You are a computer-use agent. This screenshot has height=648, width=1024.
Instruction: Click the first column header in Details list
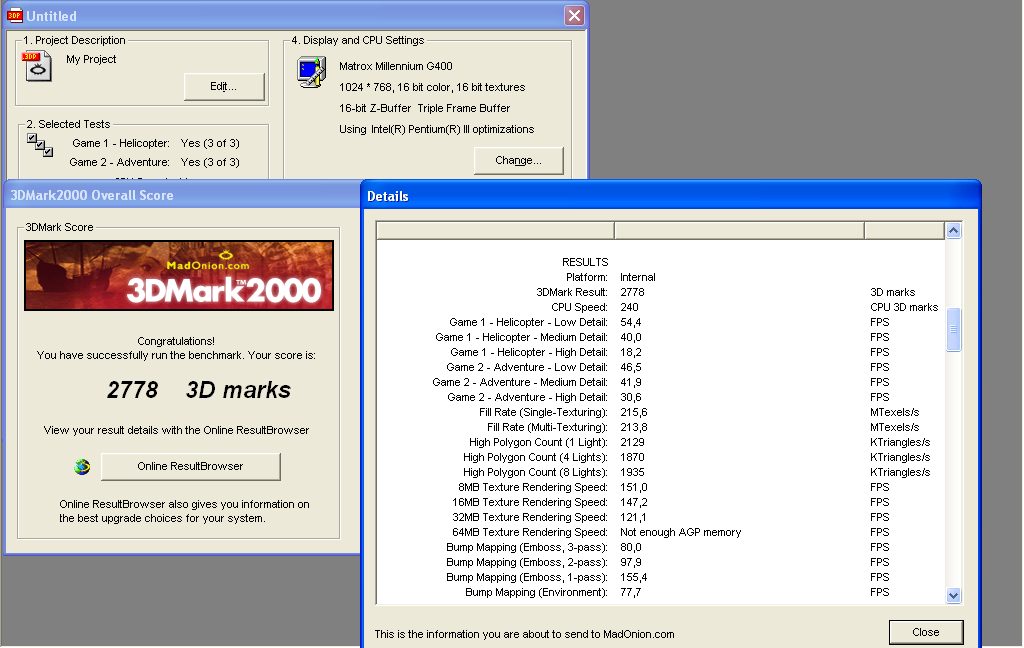[x=496, y=231]
